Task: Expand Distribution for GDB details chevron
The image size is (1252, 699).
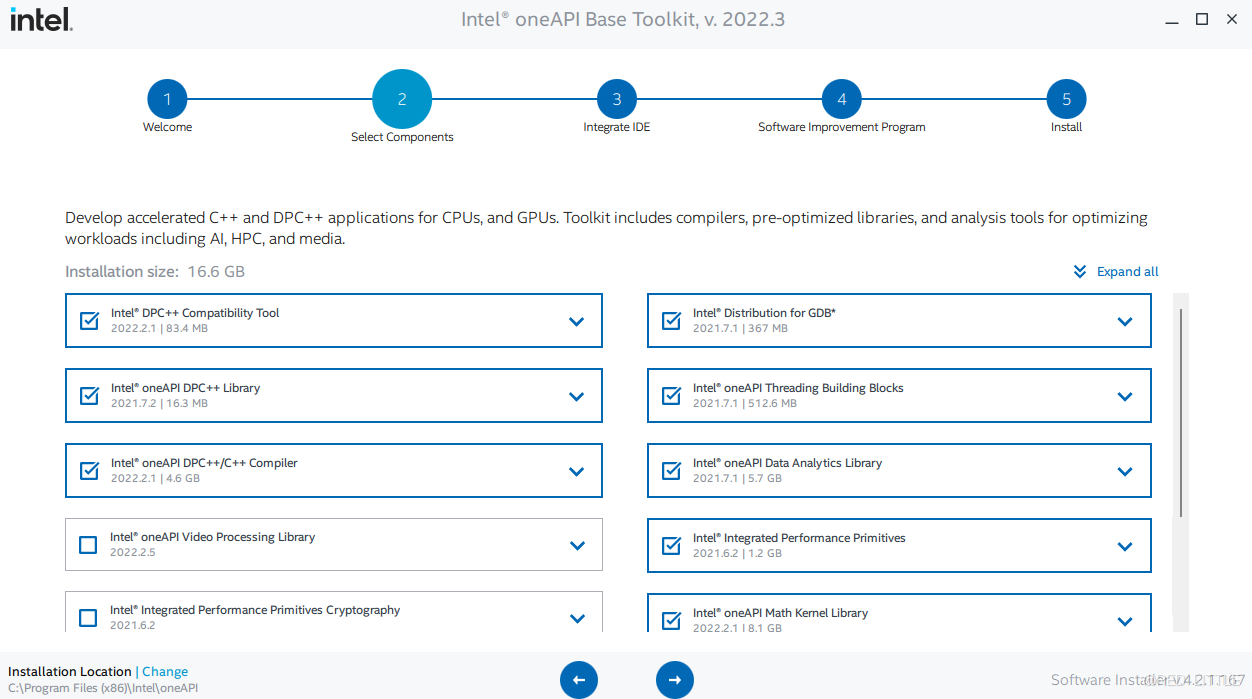Action: tap(1125, 321)
